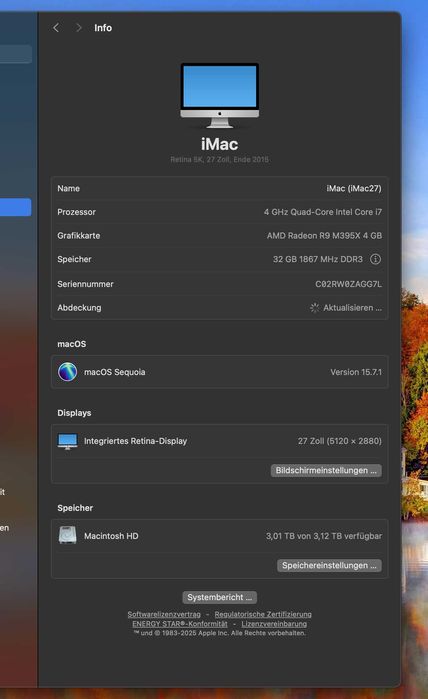This screenshot has width=428, height=699.
Task: Open memory info circle icon
Action: [x=375, y=259]
